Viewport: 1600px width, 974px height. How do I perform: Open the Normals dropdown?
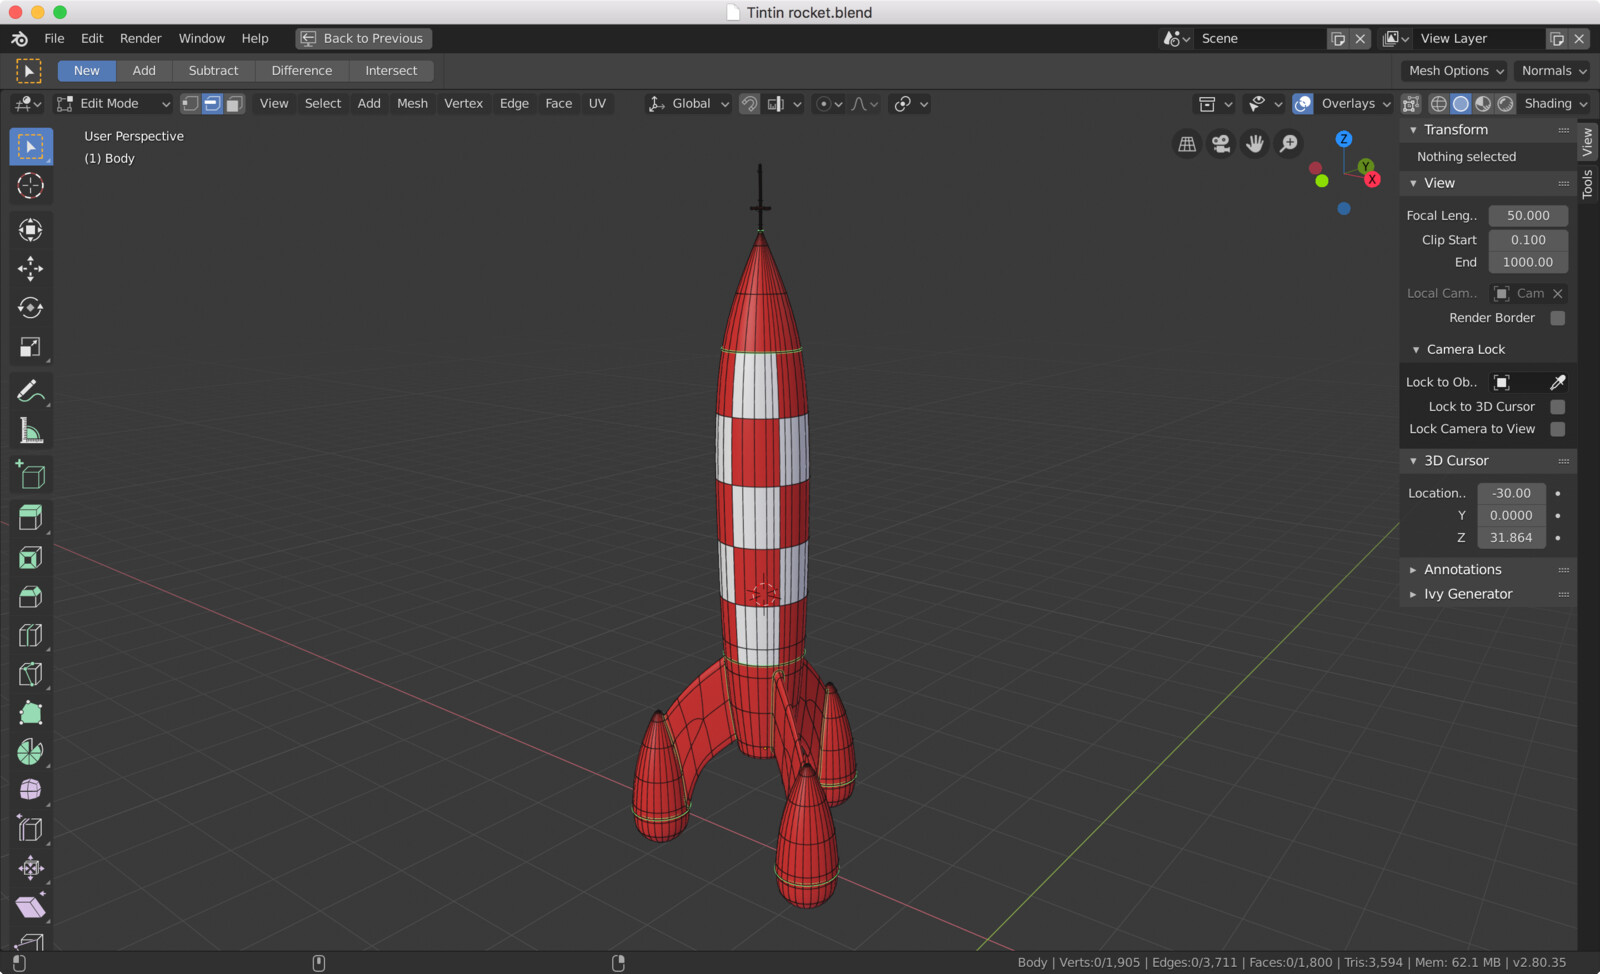pos(1553,71)
